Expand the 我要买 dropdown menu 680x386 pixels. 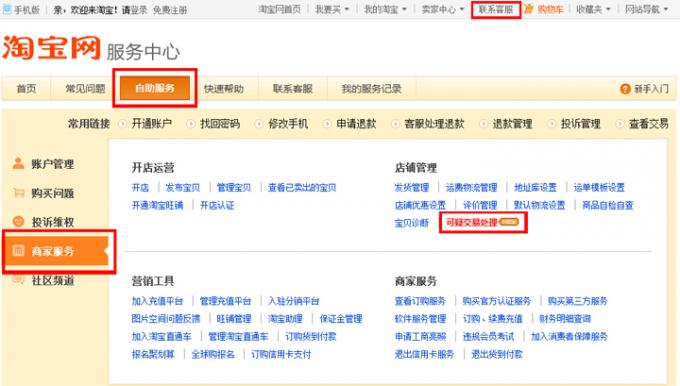point(332,9)
